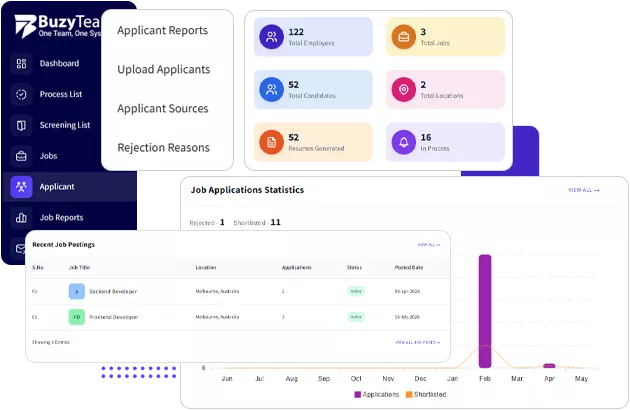630x410 pixels.
Task: Click the orange Shortlisted legend swatch
Action: [x=409, y=395]
